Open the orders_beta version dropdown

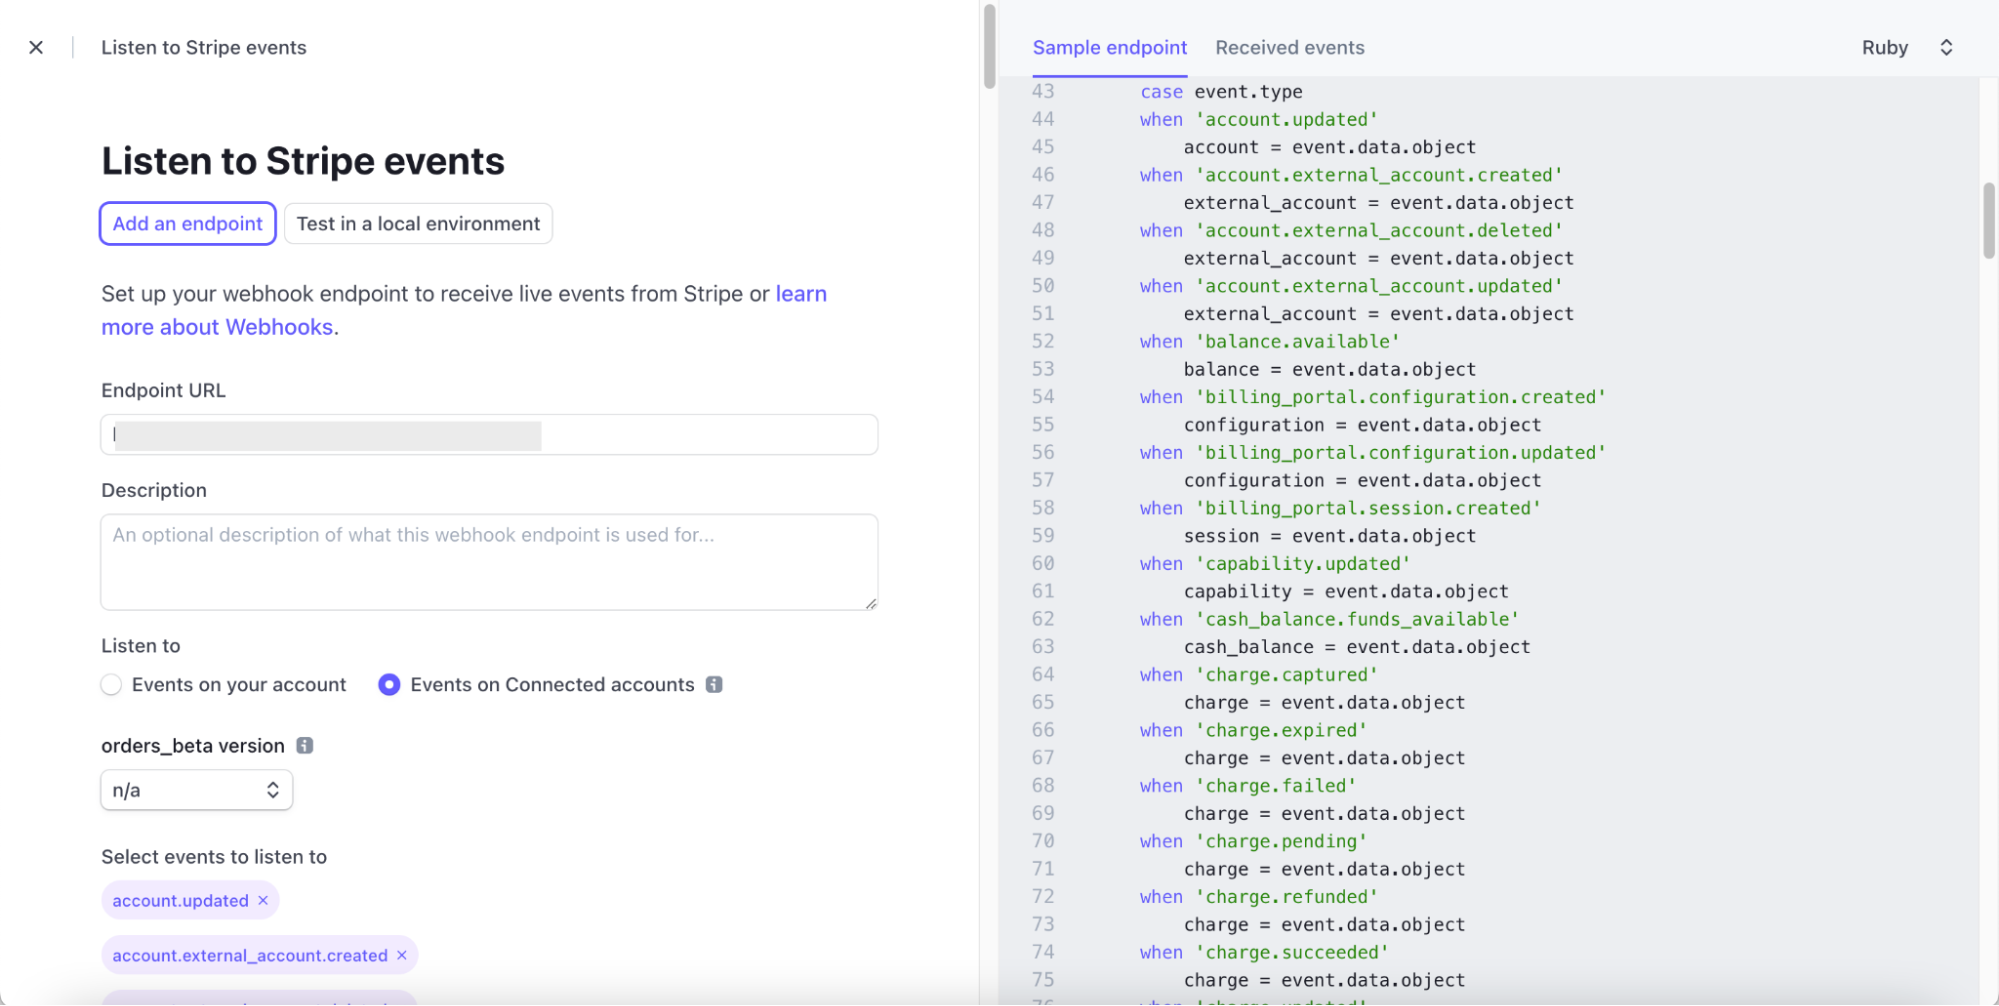(196, 790)
